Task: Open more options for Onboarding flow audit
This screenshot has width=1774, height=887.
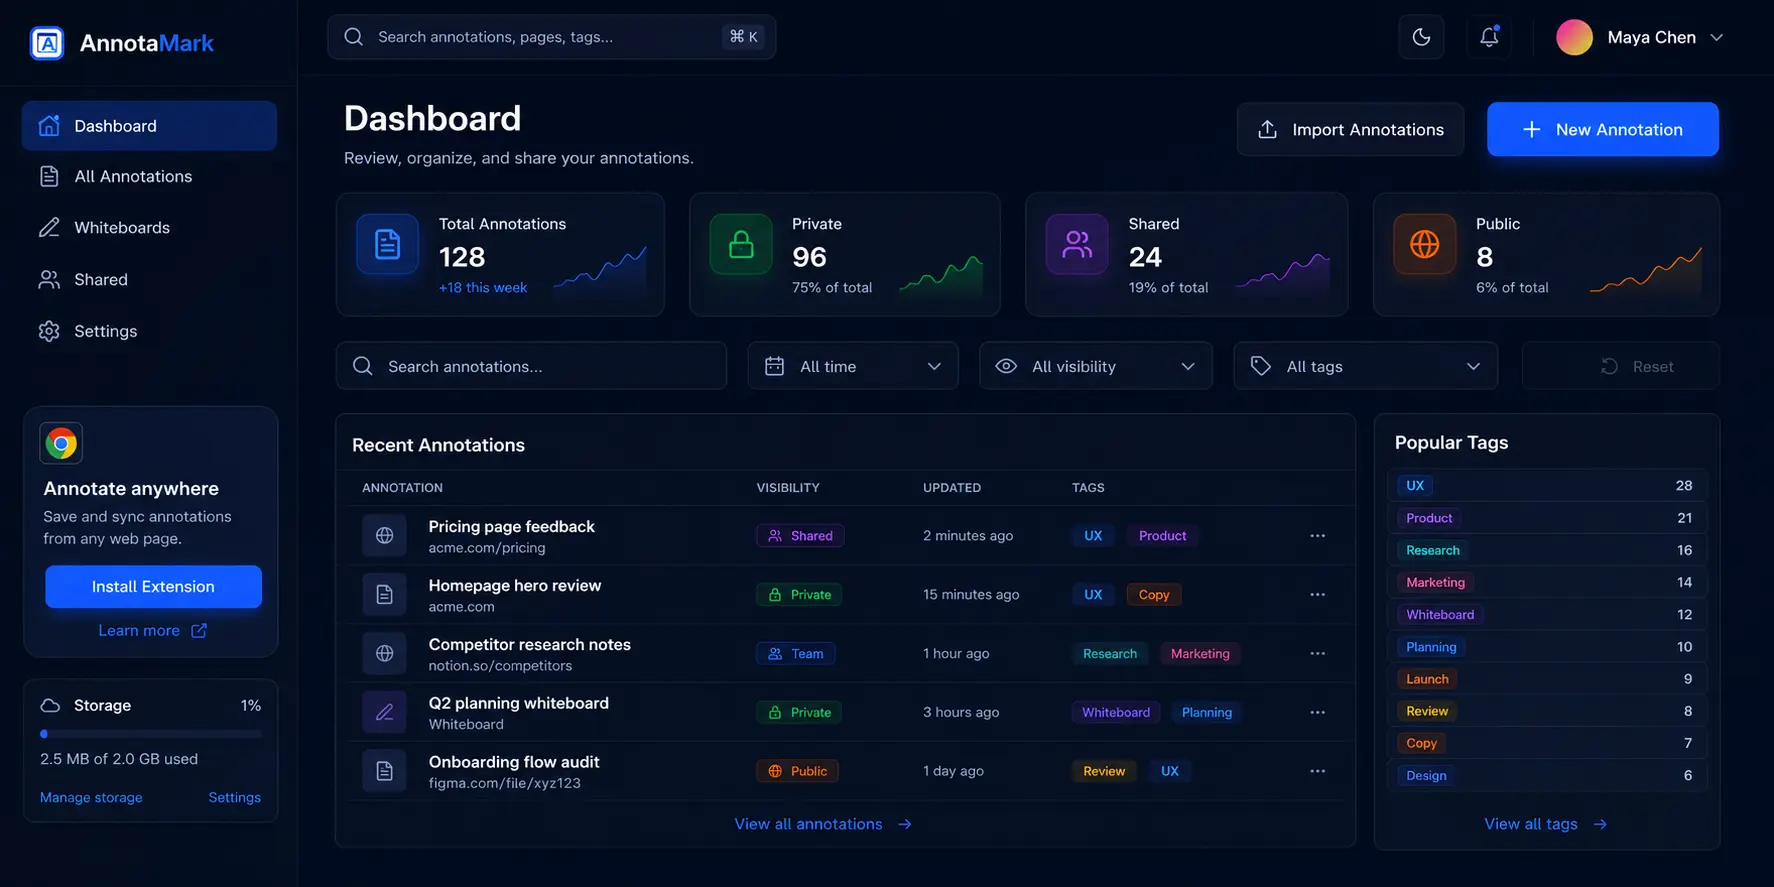Action: coord(1317,771)
